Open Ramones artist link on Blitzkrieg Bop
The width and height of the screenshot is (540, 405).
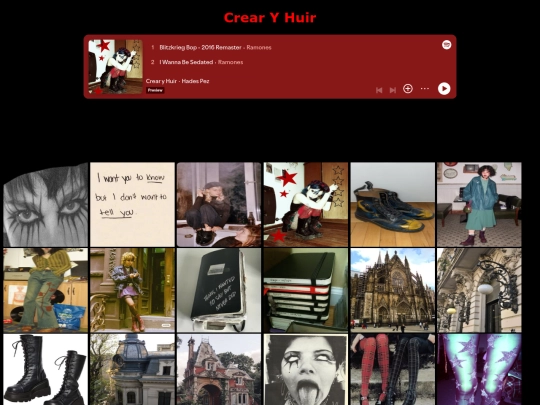click(x=259, y=48)
